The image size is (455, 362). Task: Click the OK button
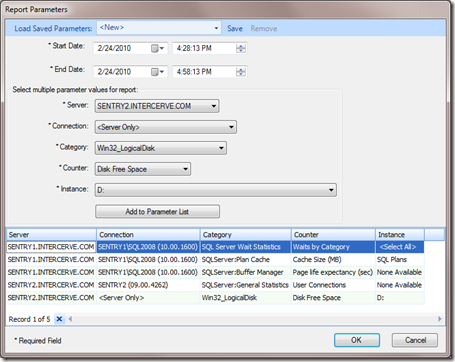tap(357, 340)
